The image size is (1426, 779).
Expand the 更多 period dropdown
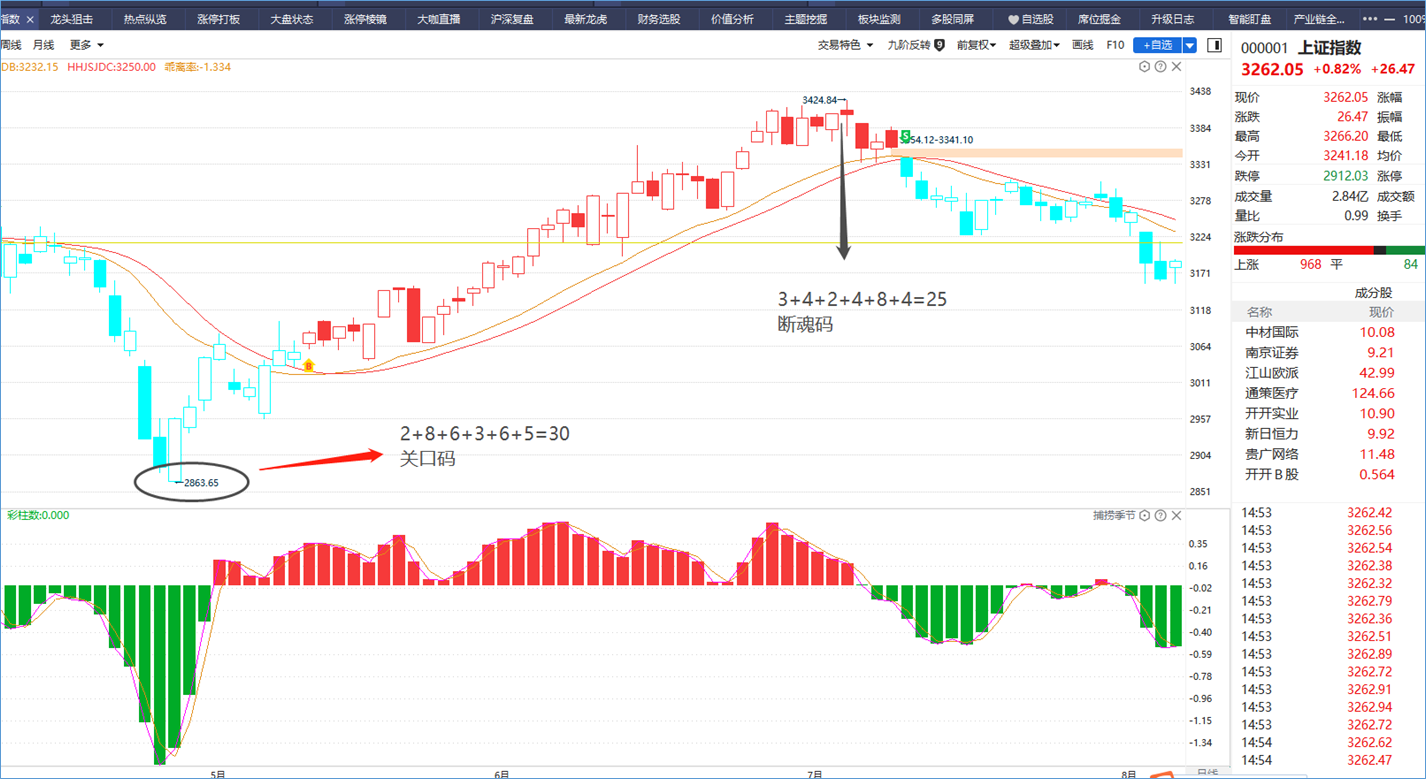pos(86,45)
